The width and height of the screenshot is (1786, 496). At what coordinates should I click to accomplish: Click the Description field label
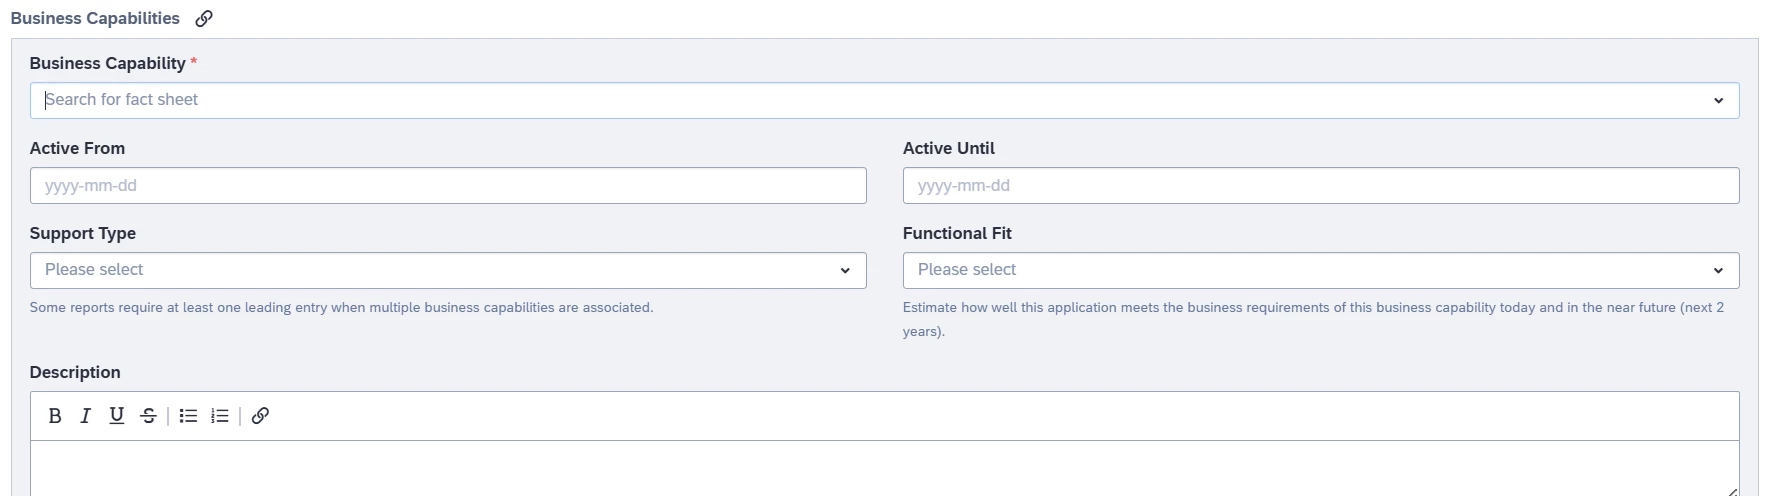(75, 372)
